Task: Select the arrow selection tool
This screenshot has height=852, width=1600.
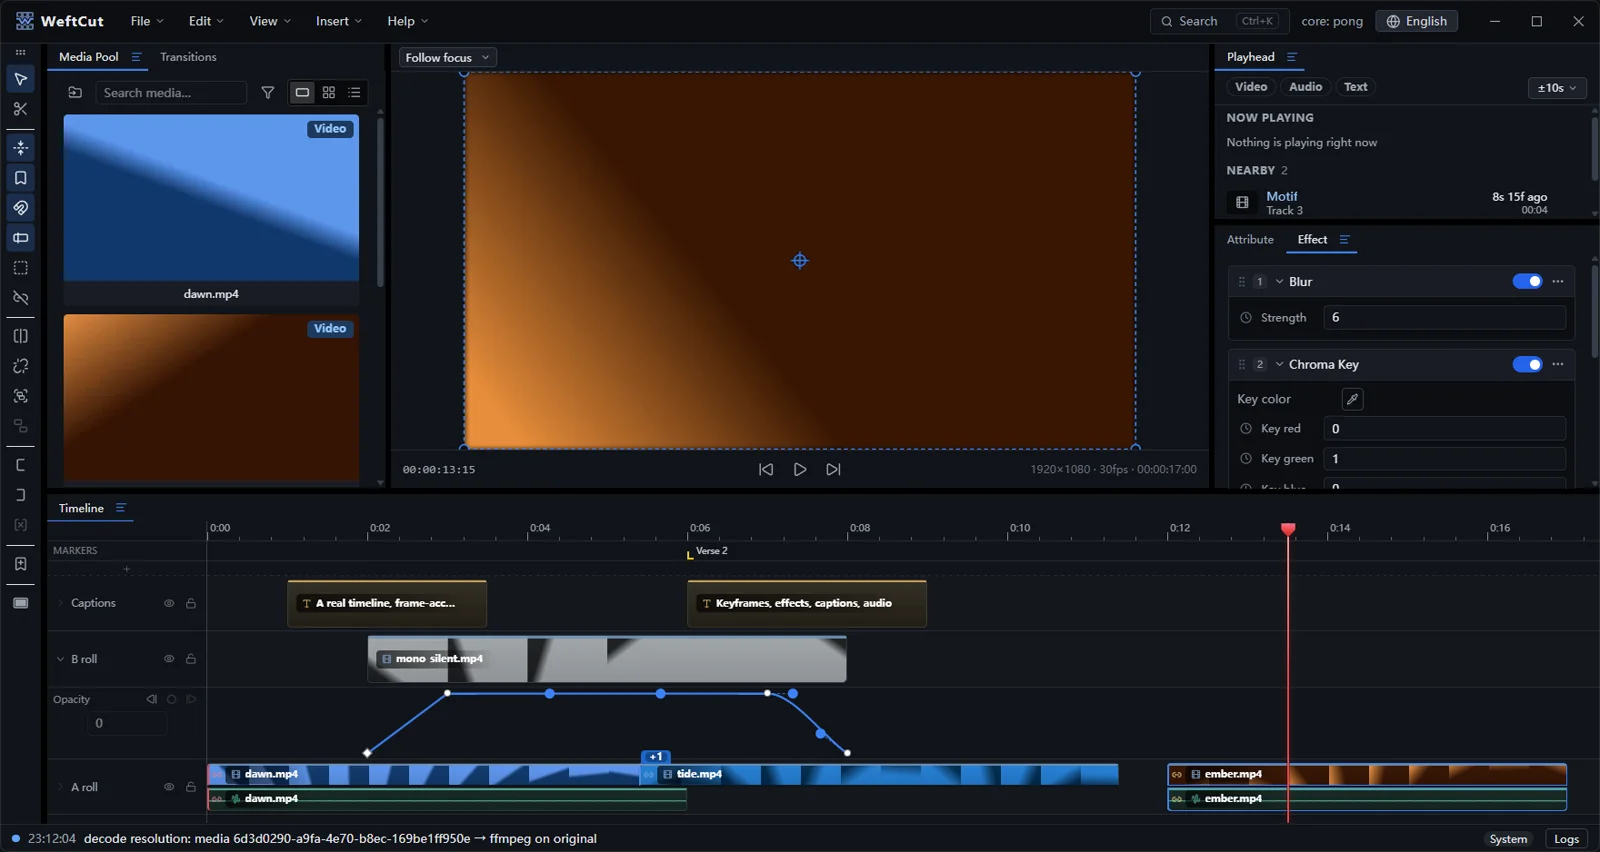Action: point(20,79)
